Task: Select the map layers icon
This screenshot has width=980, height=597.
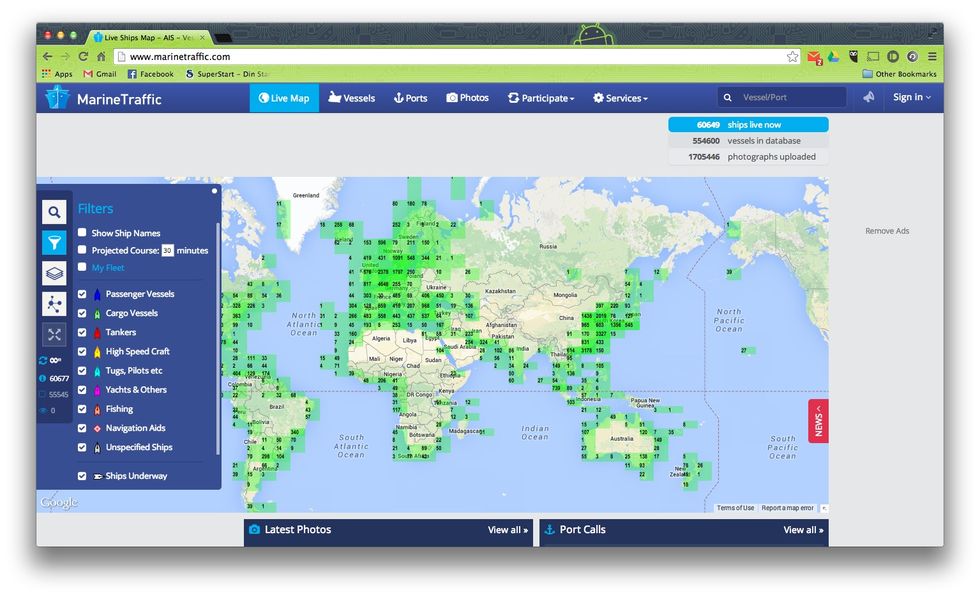Action: coord(54,273)
